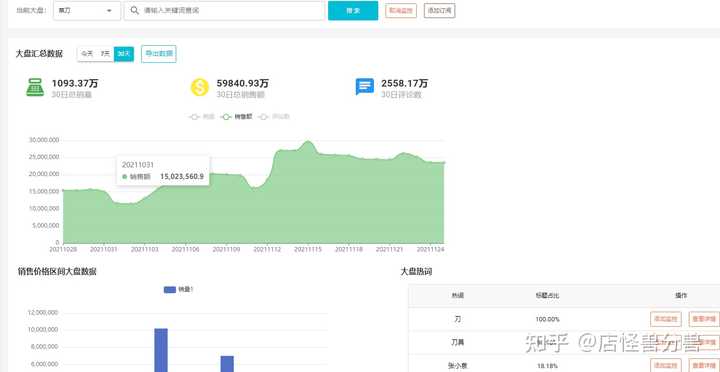Click 添加监控 button in the 张小泉 row

[665, 366]
